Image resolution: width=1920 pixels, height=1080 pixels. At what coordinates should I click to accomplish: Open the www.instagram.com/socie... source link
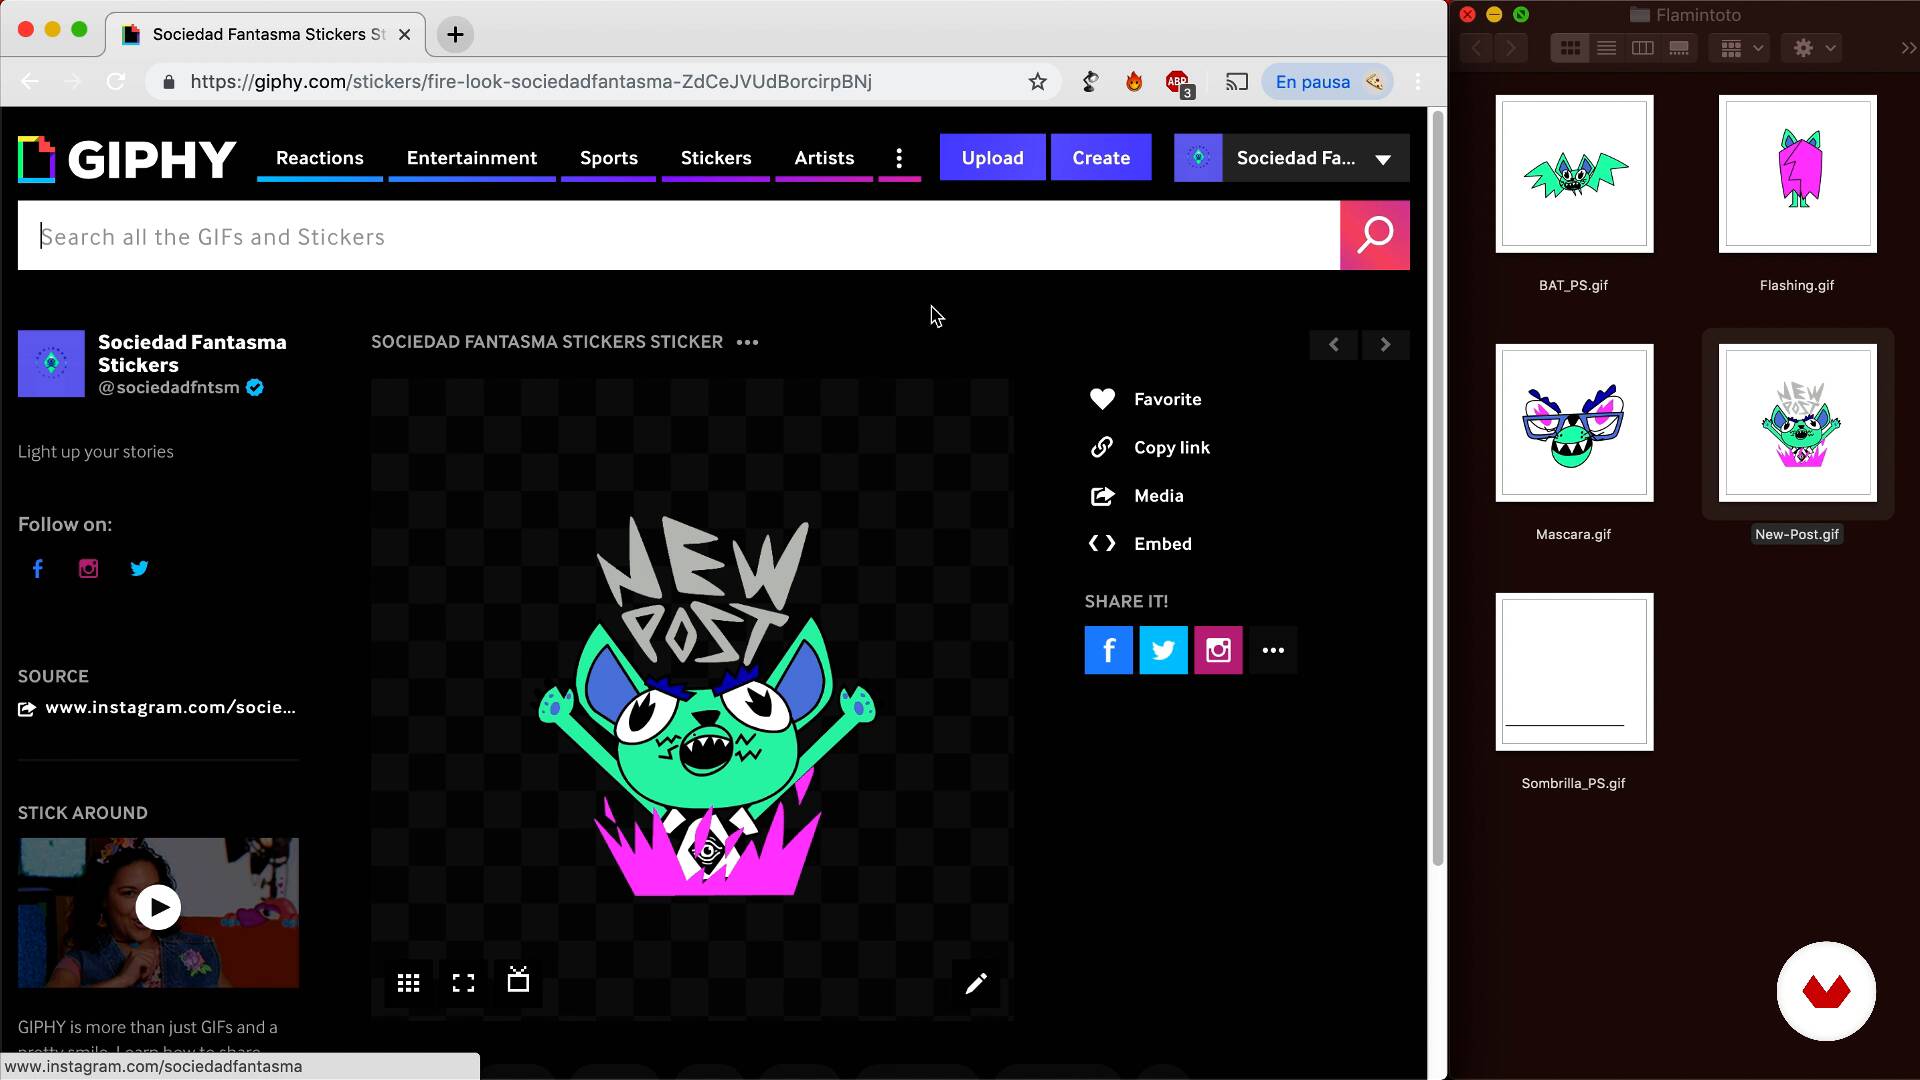[170, 708]
